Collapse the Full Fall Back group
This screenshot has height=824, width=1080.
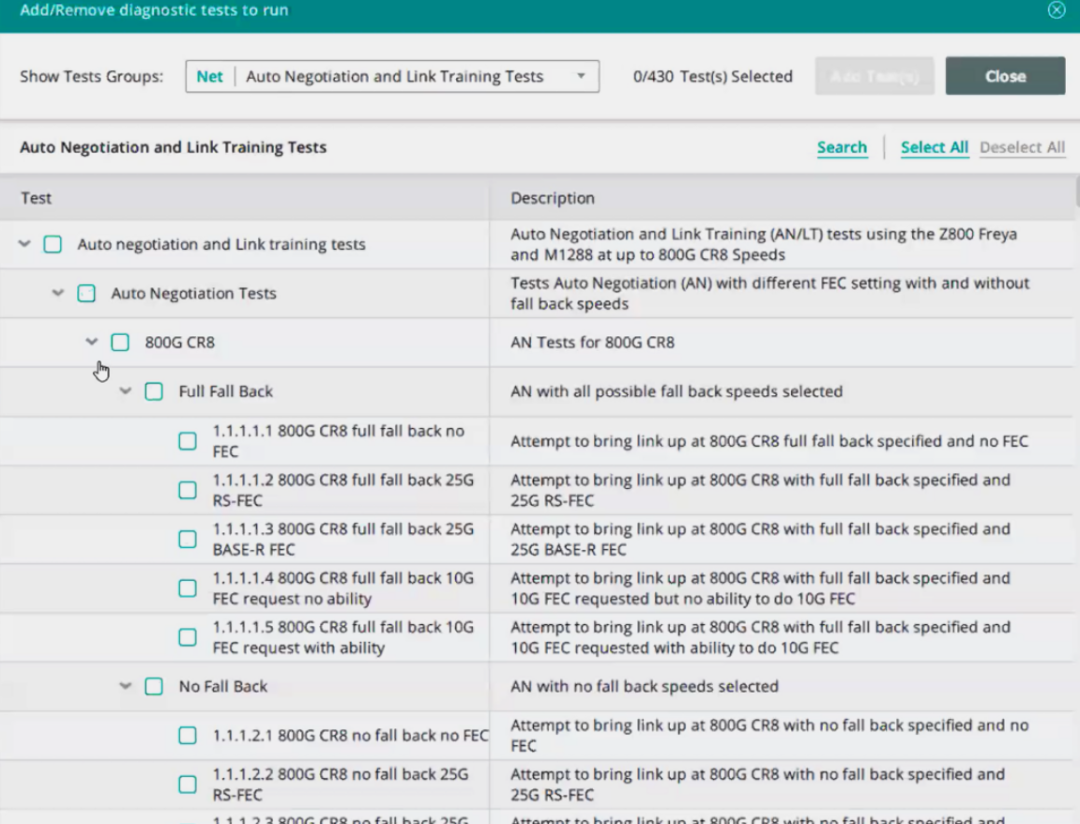tap(126, 391)
